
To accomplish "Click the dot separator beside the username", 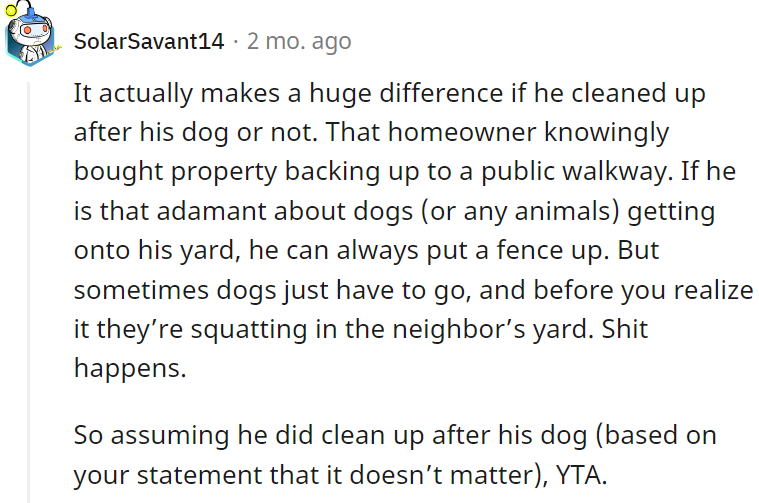I will click(236, 42).
